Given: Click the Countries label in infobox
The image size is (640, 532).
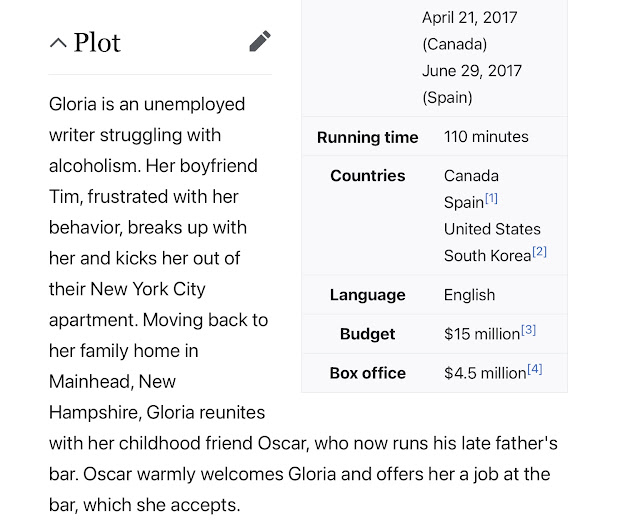Looking at the screenshot, I should pyautogui.click(x=367, y=176).
